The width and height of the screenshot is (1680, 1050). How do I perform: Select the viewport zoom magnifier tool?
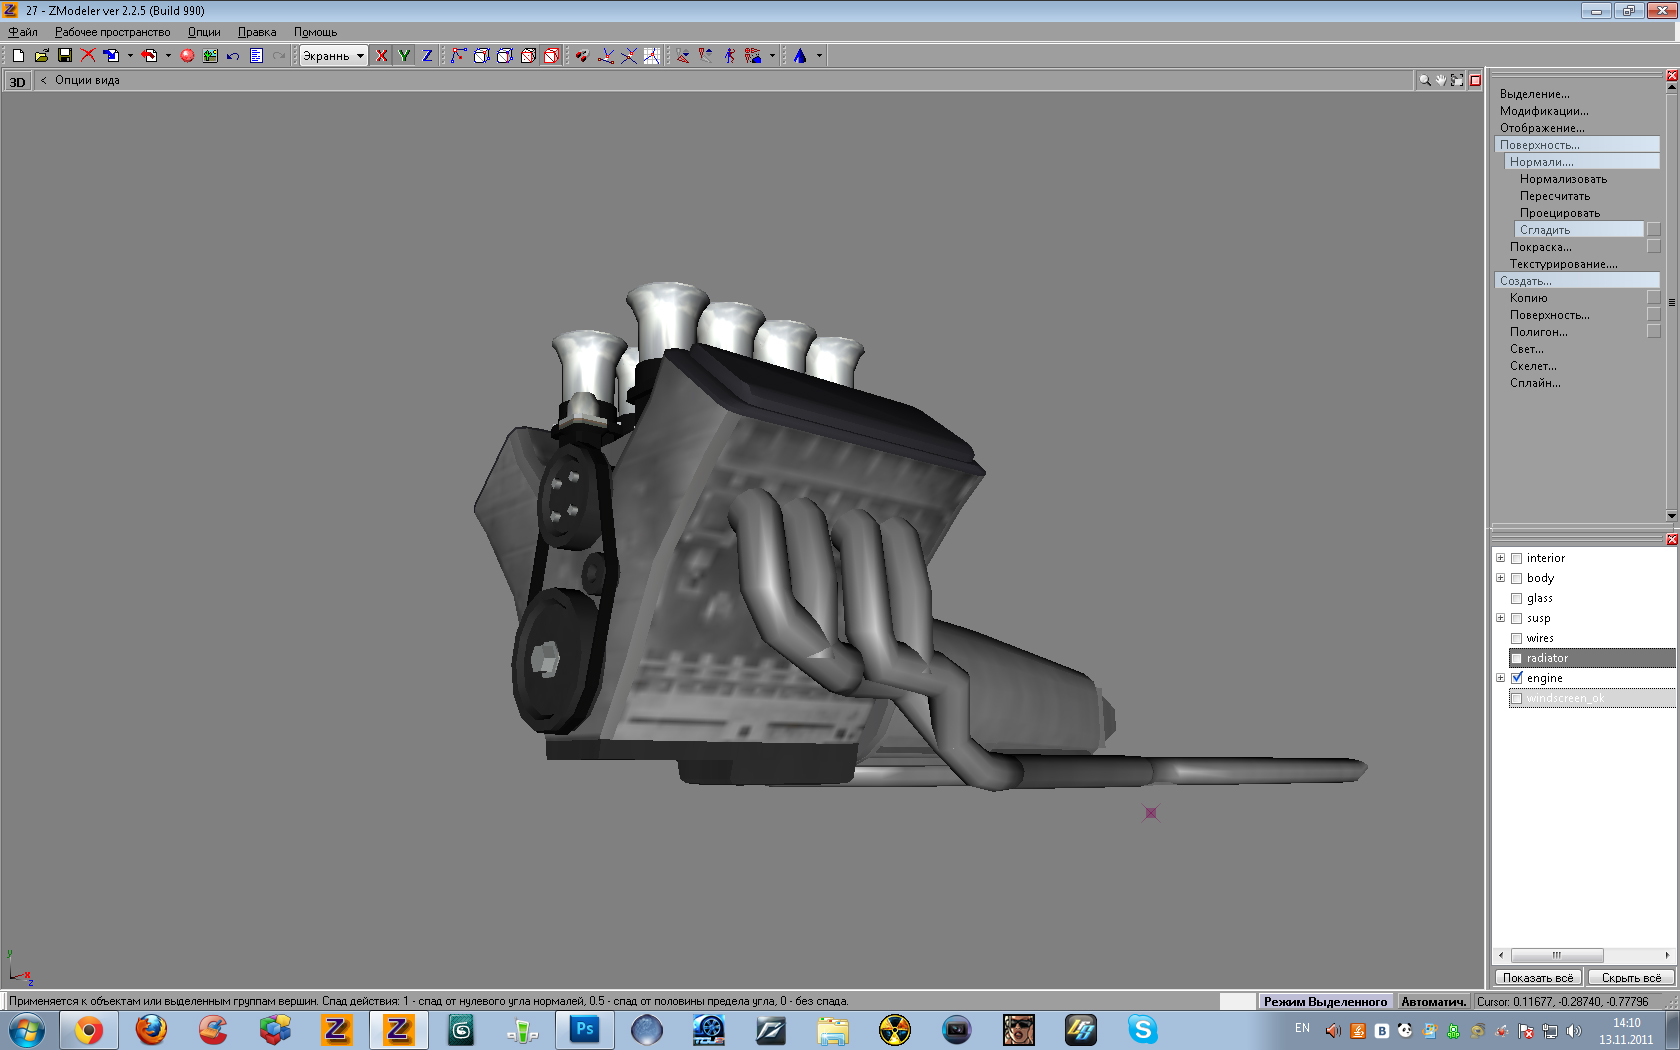point(1424,80)
